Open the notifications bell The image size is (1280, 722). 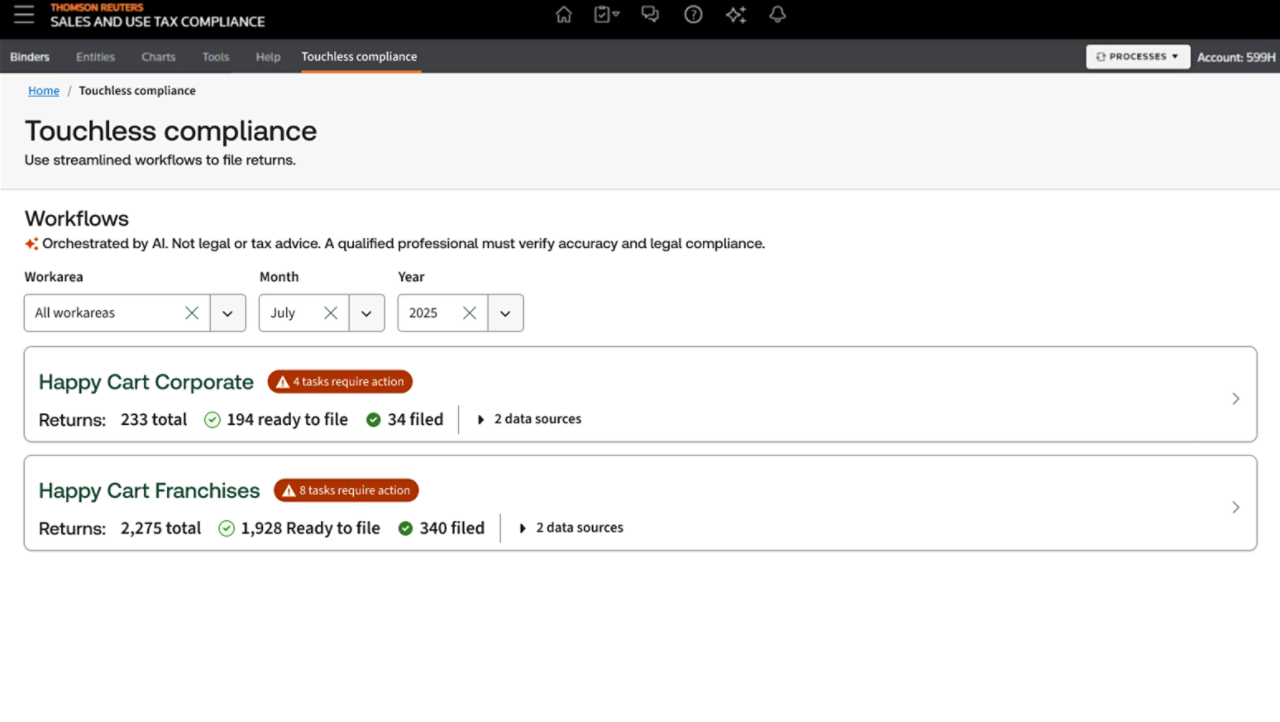[777, 15]
